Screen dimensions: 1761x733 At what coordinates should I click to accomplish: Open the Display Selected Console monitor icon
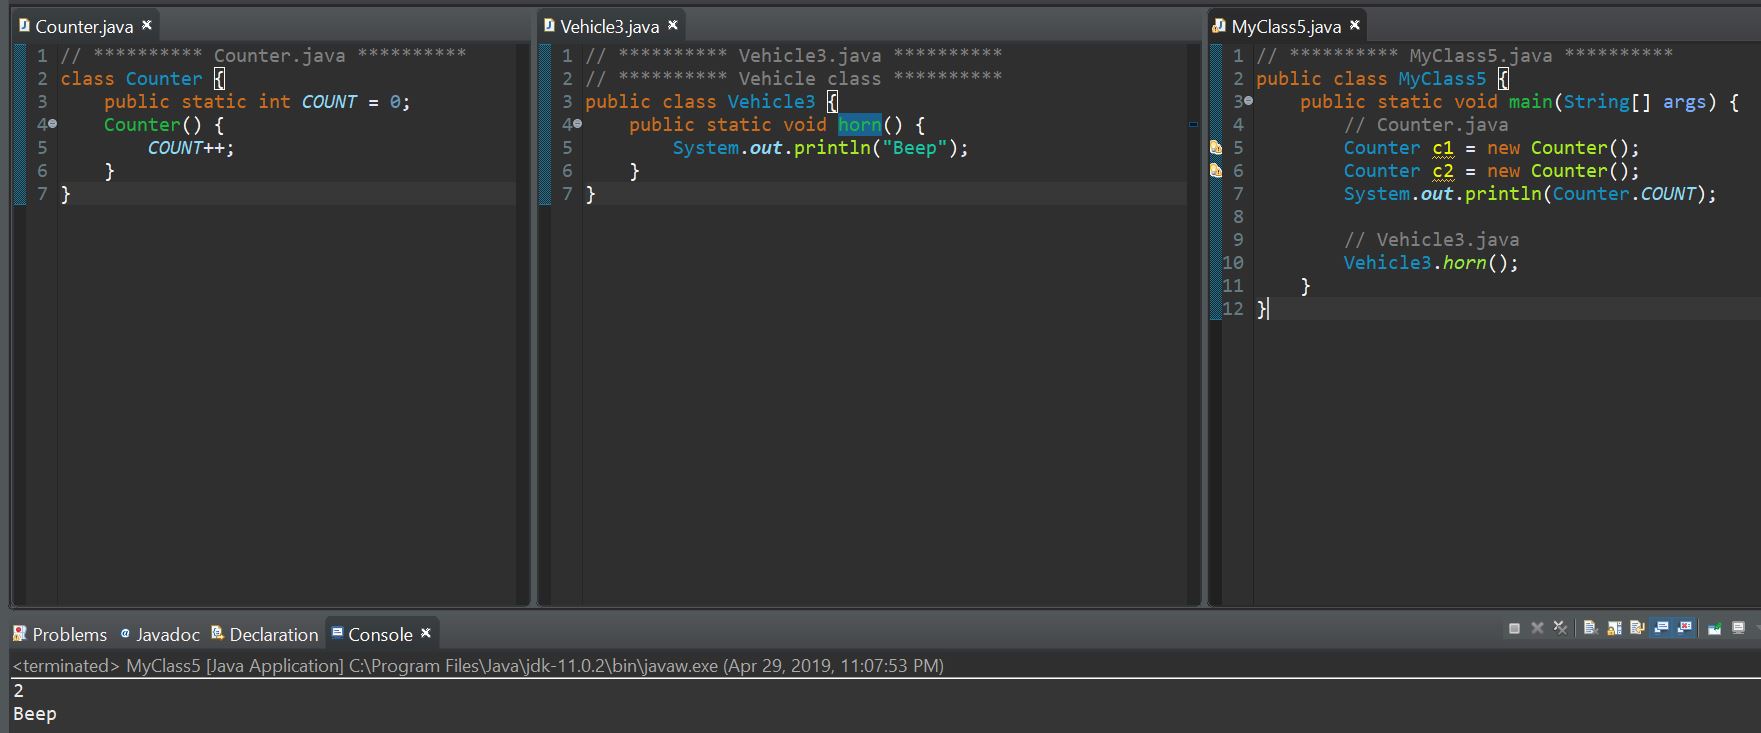point(1738,628)
